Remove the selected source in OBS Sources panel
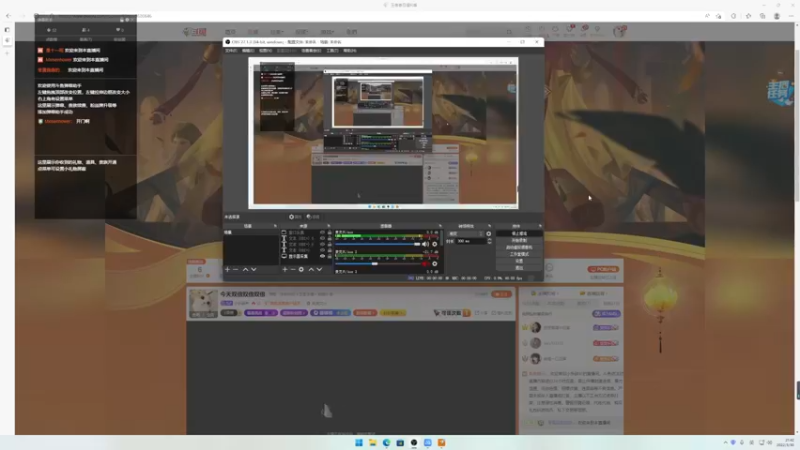800x450 pixels. tap(293, 269)
